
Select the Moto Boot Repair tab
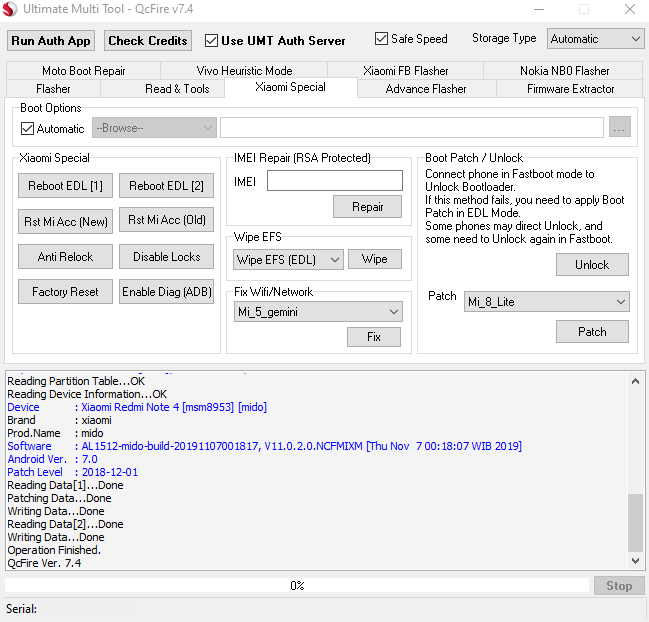pyautogui.click(x=83, y=71)
